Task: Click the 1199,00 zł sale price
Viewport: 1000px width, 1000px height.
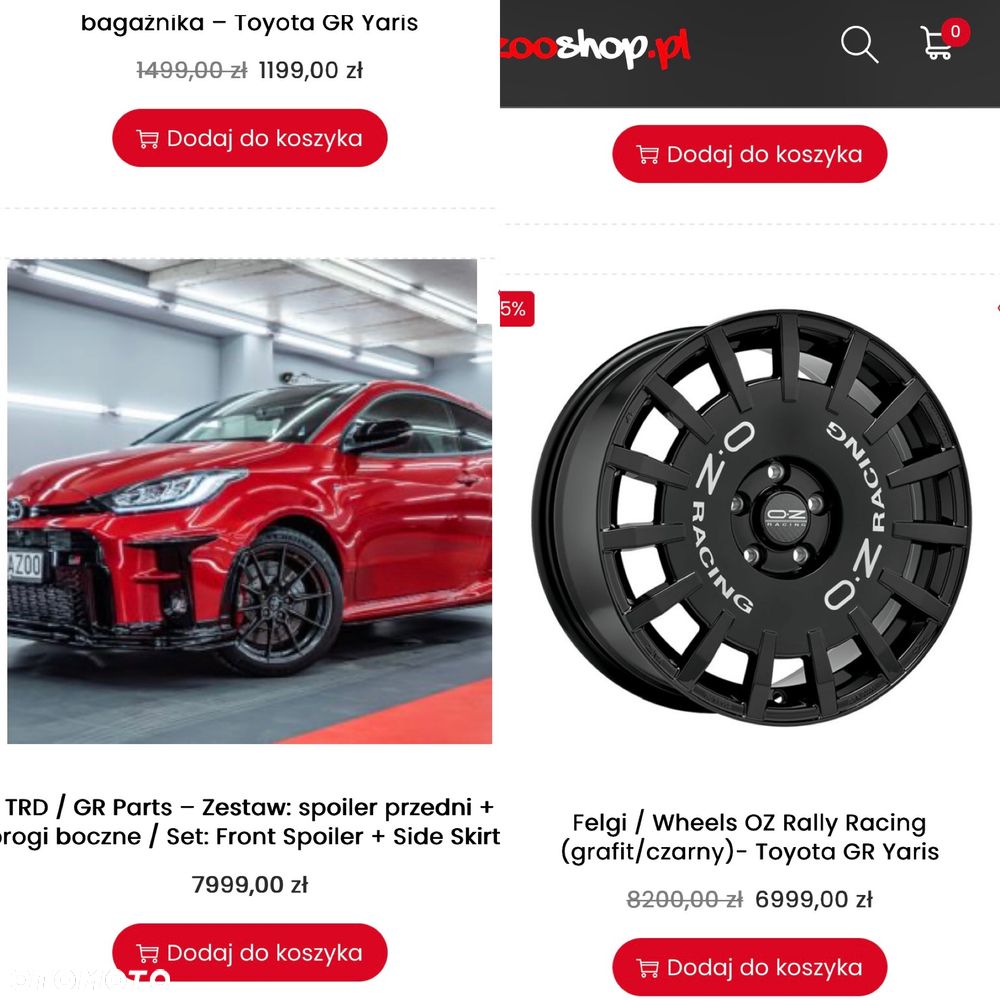Action: coord(311,70)
